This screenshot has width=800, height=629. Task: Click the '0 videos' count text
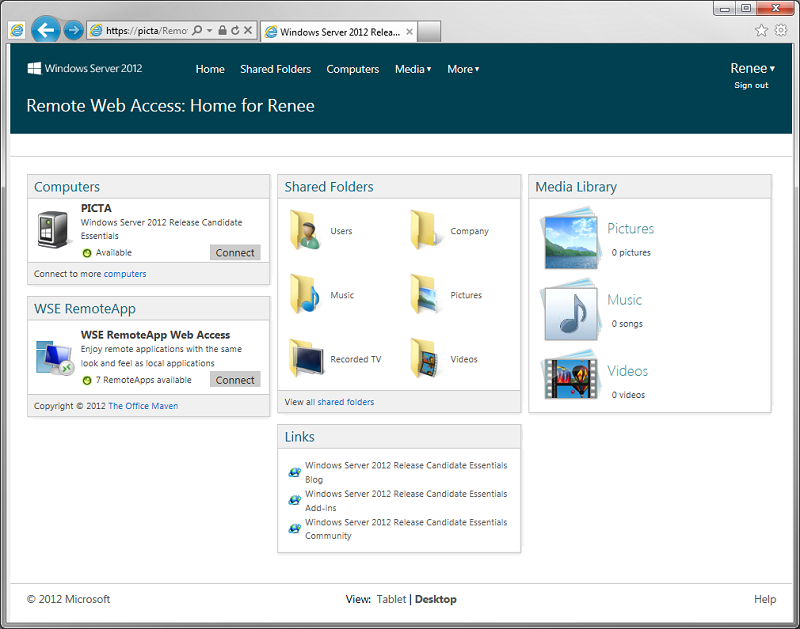pyautogui.click(x=628, y=395)
